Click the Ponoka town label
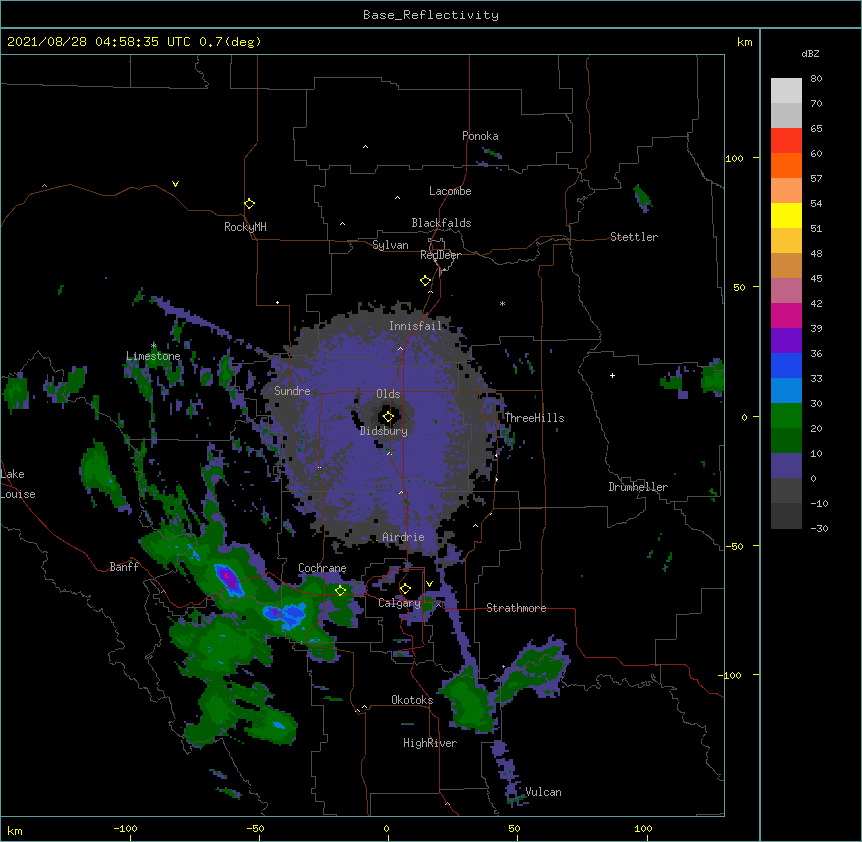The width and height of the screenshot is (862, 842). (480, 136)
